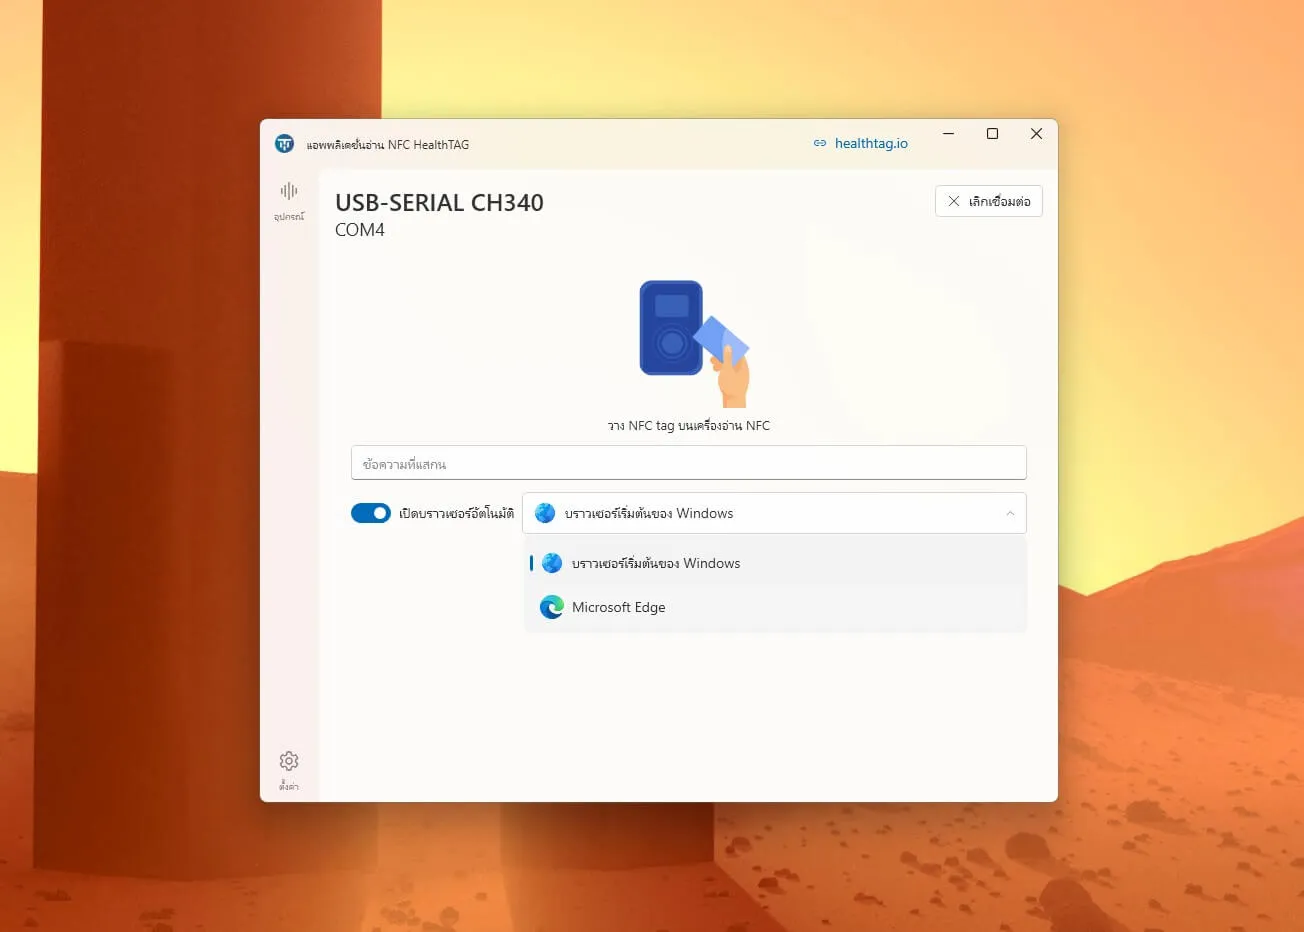1304x932 pixels.
Task: Click the Microsoft Edge logo icon
Action: [x=552, y=607]
